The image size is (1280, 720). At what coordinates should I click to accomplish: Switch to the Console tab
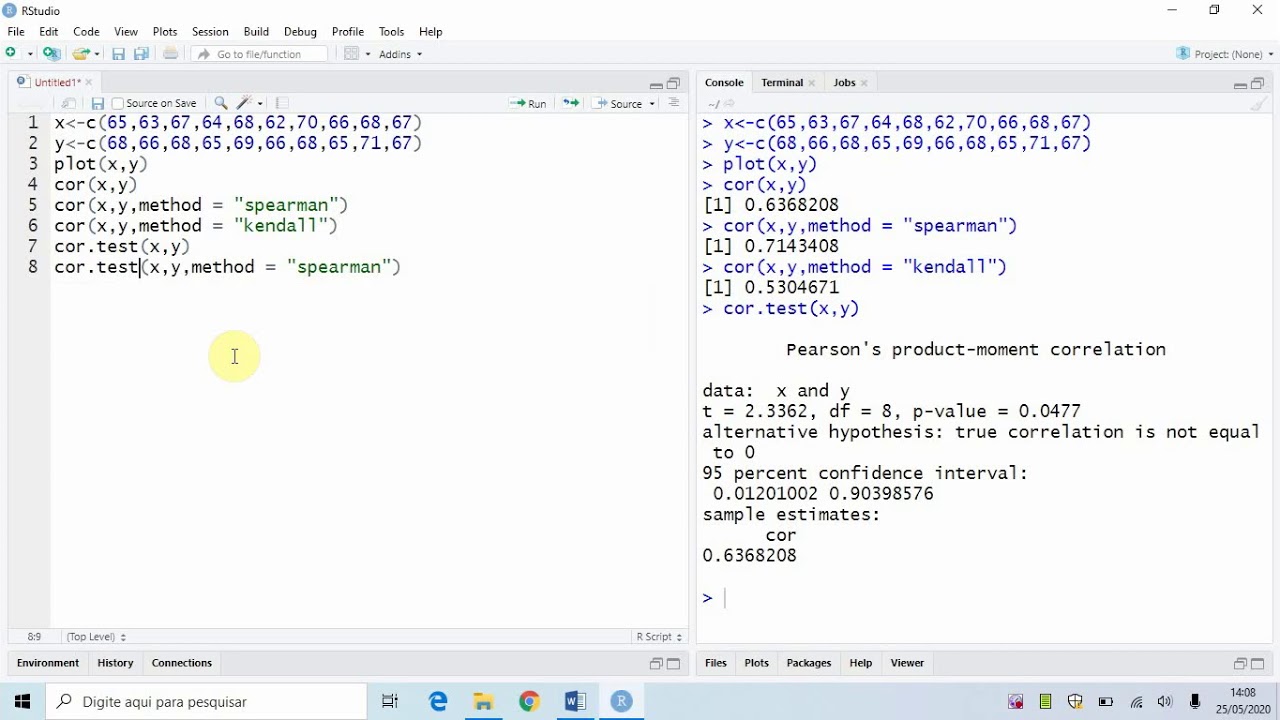point(724,82)
